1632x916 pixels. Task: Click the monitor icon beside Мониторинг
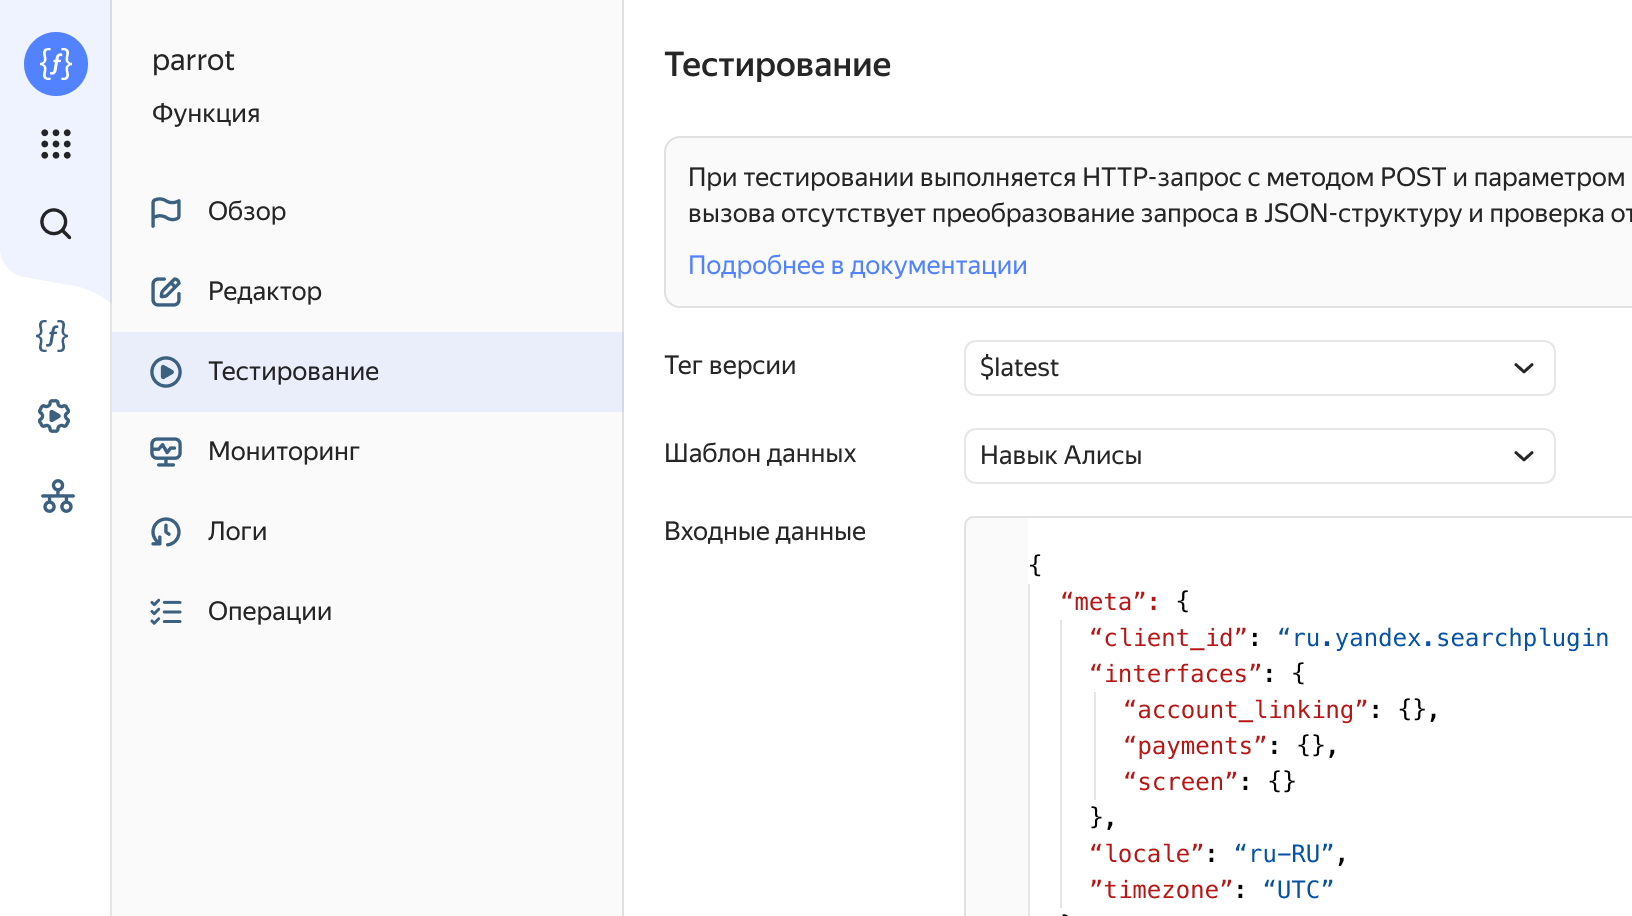tap(166, 452)
